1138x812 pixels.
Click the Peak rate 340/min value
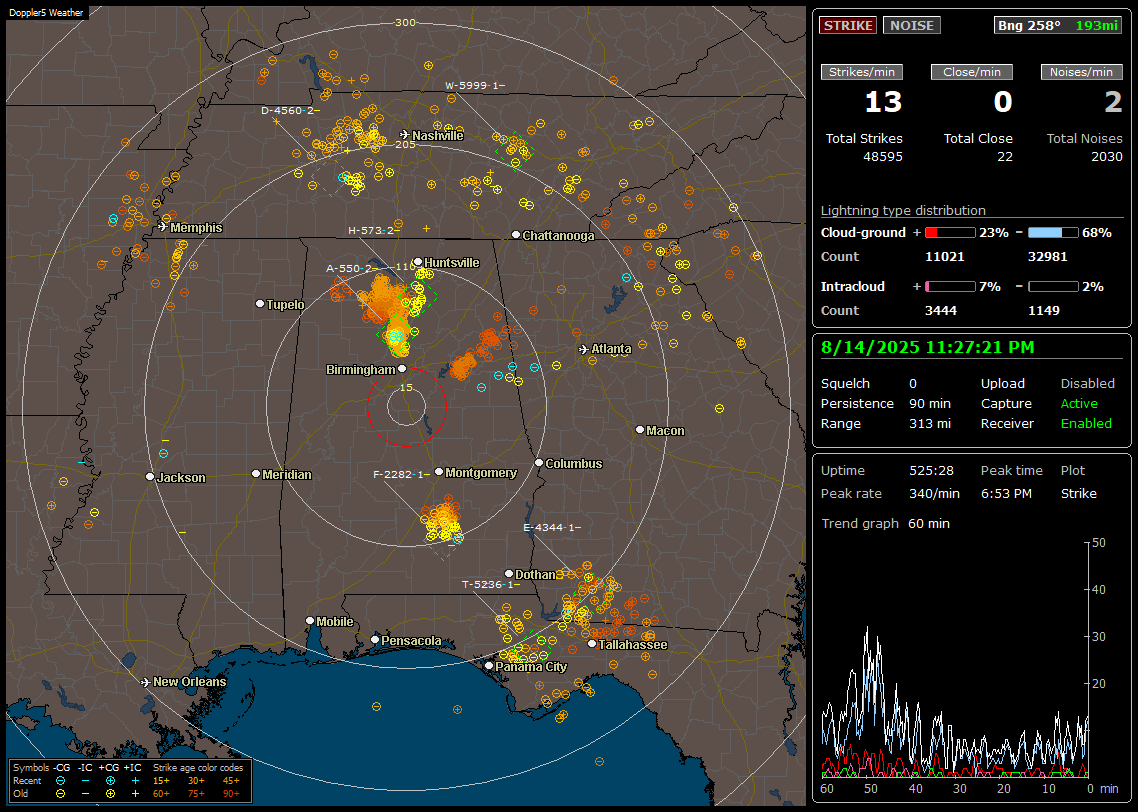[x=934, y=493]
